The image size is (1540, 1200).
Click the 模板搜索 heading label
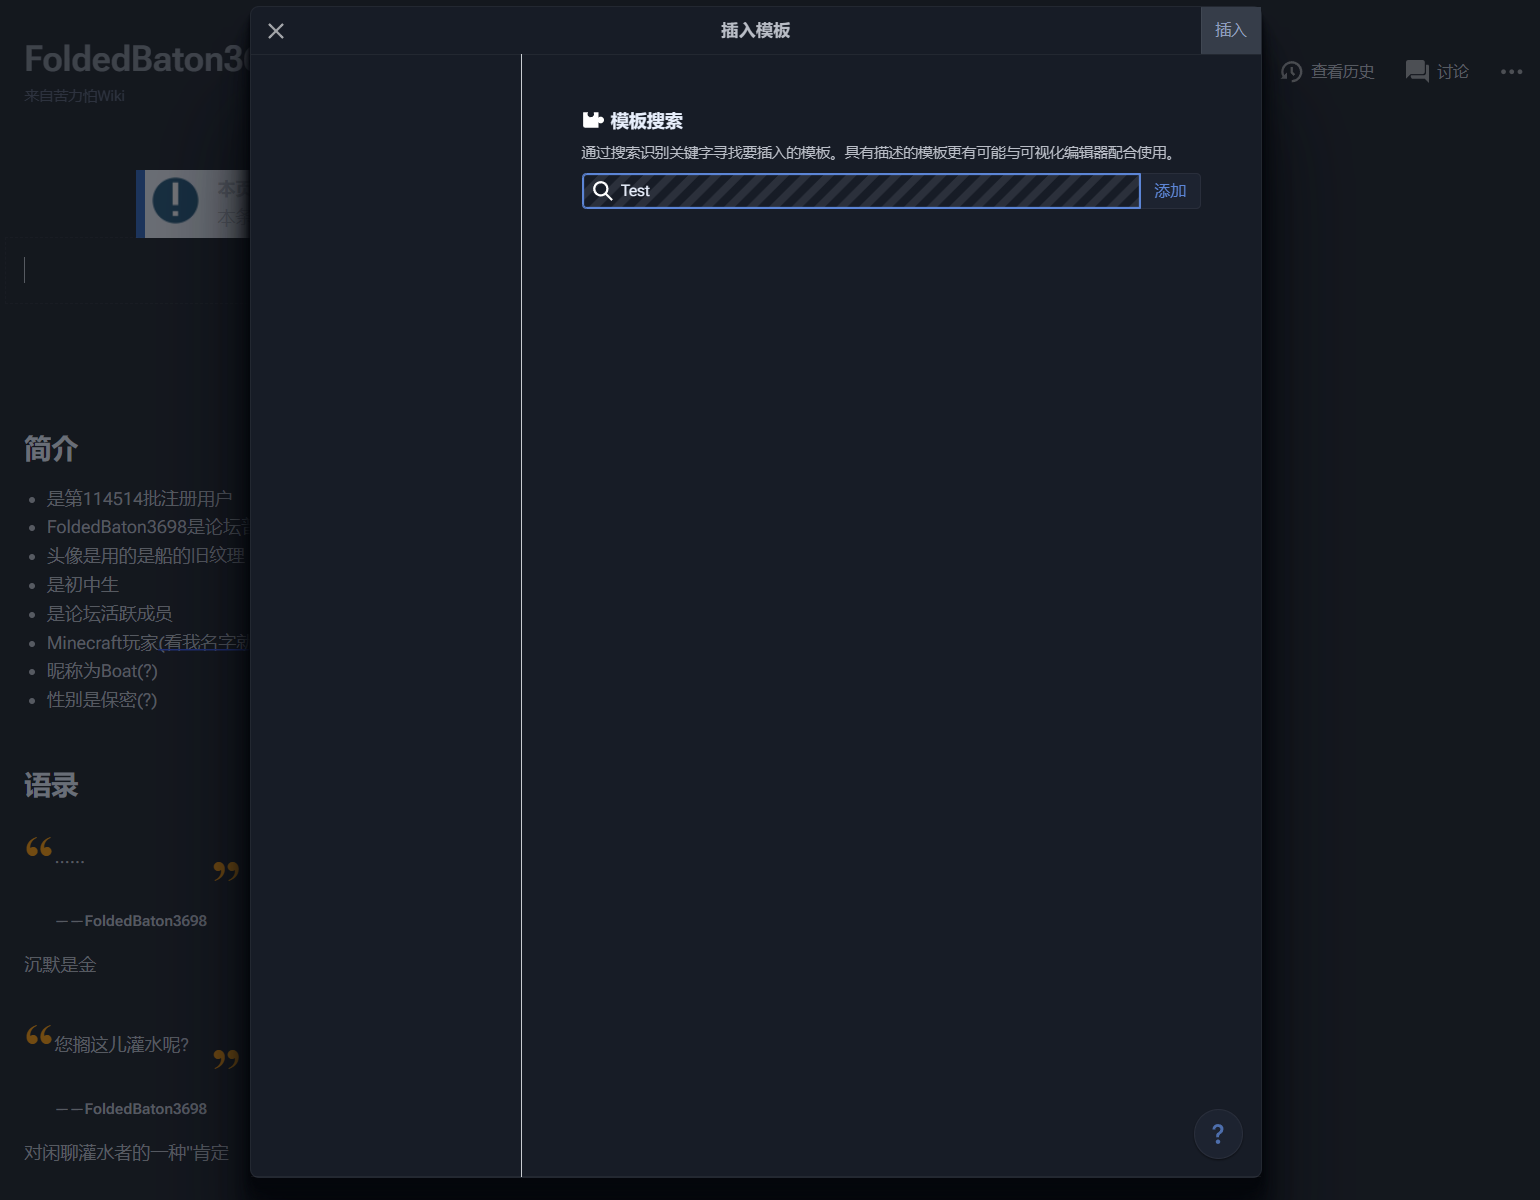[646, 121]
